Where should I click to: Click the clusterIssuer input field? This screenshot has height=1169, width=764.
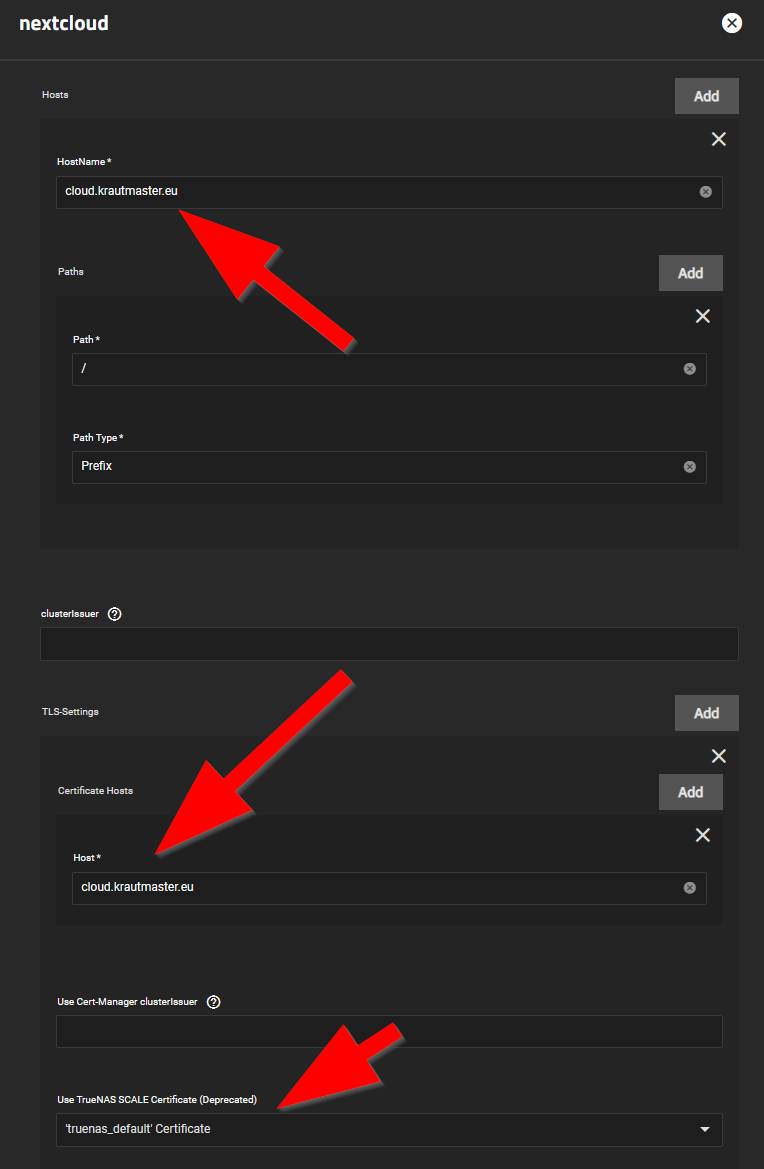389,644
